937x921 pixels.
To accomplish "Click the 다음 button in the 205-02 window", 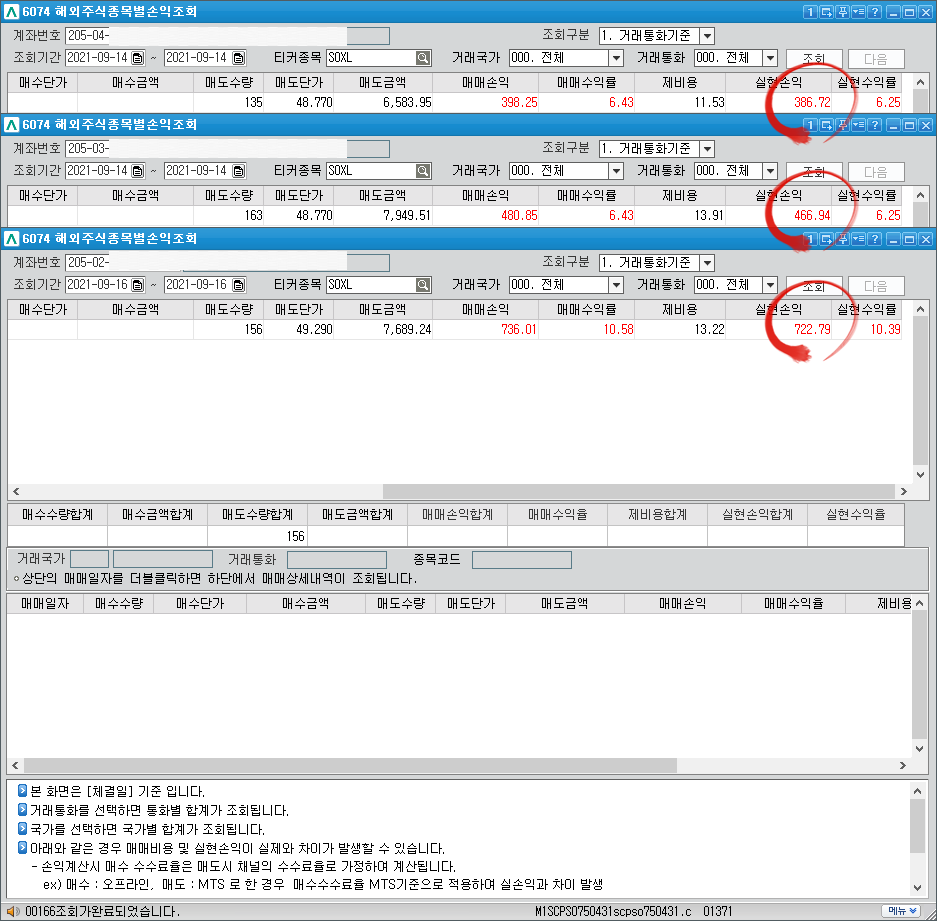I will [x=875, y=286].
